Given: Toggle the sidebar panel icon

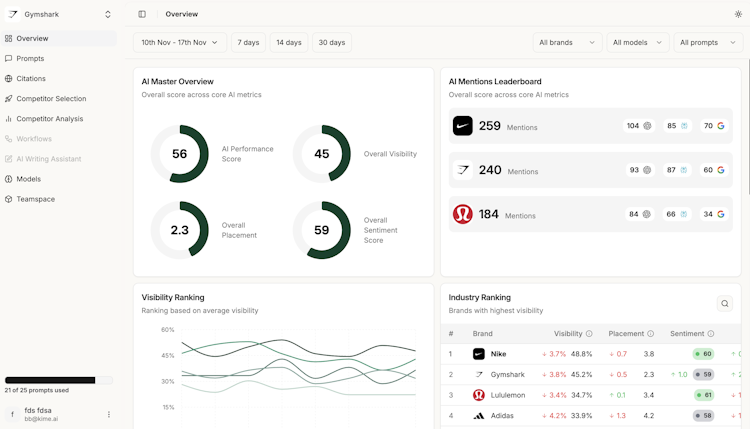Looking at the screenshot, I should click(142, 14).
